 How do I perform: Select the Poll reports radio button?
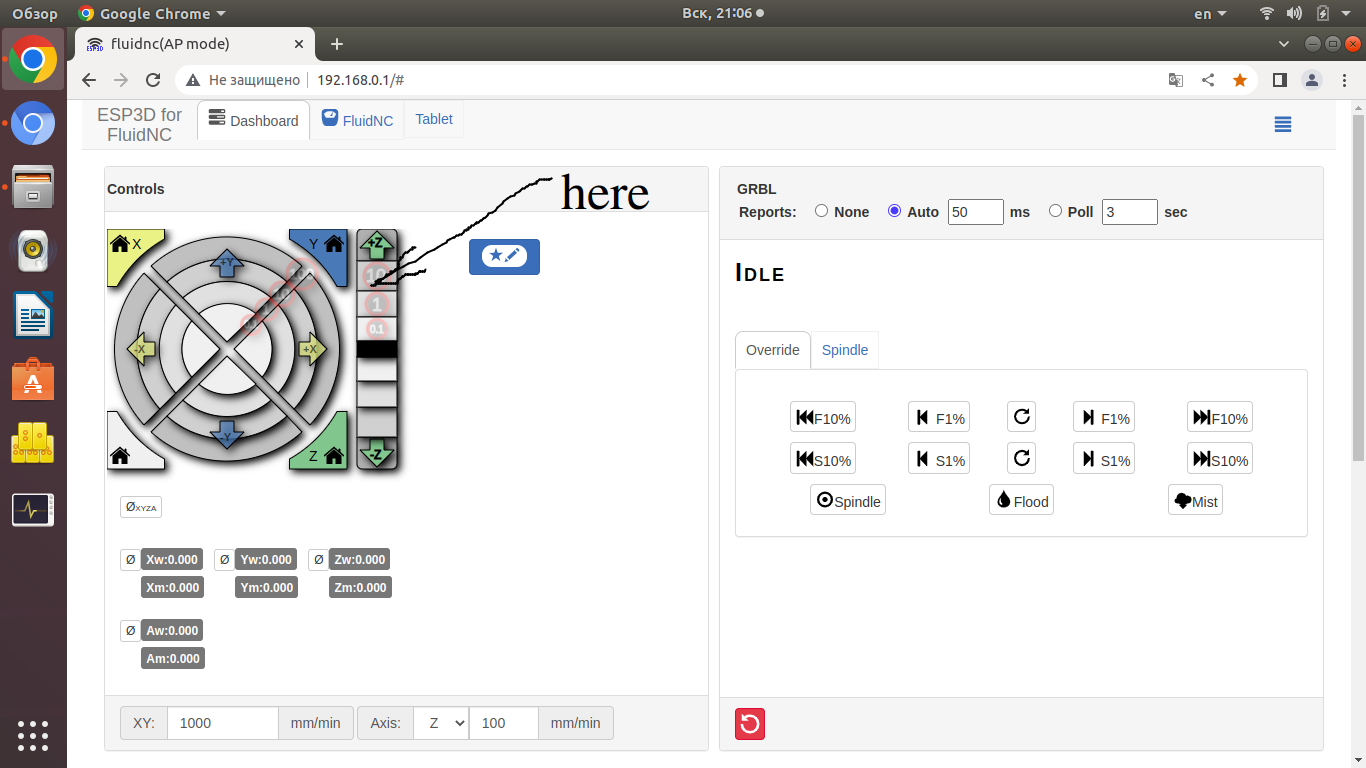[1055, 210]
